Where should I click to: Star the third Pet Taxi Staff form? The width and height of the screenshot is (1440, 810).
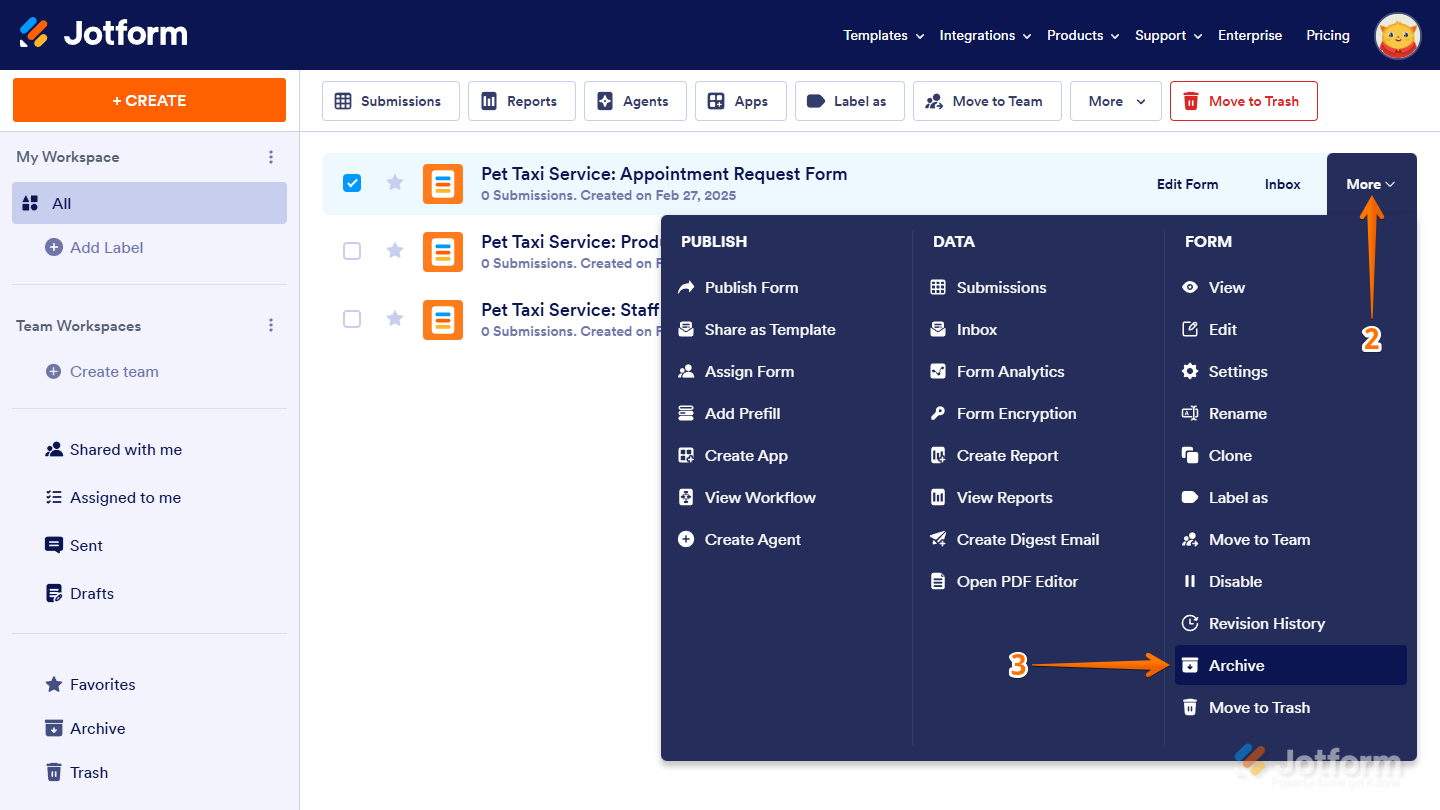(395, 319)
